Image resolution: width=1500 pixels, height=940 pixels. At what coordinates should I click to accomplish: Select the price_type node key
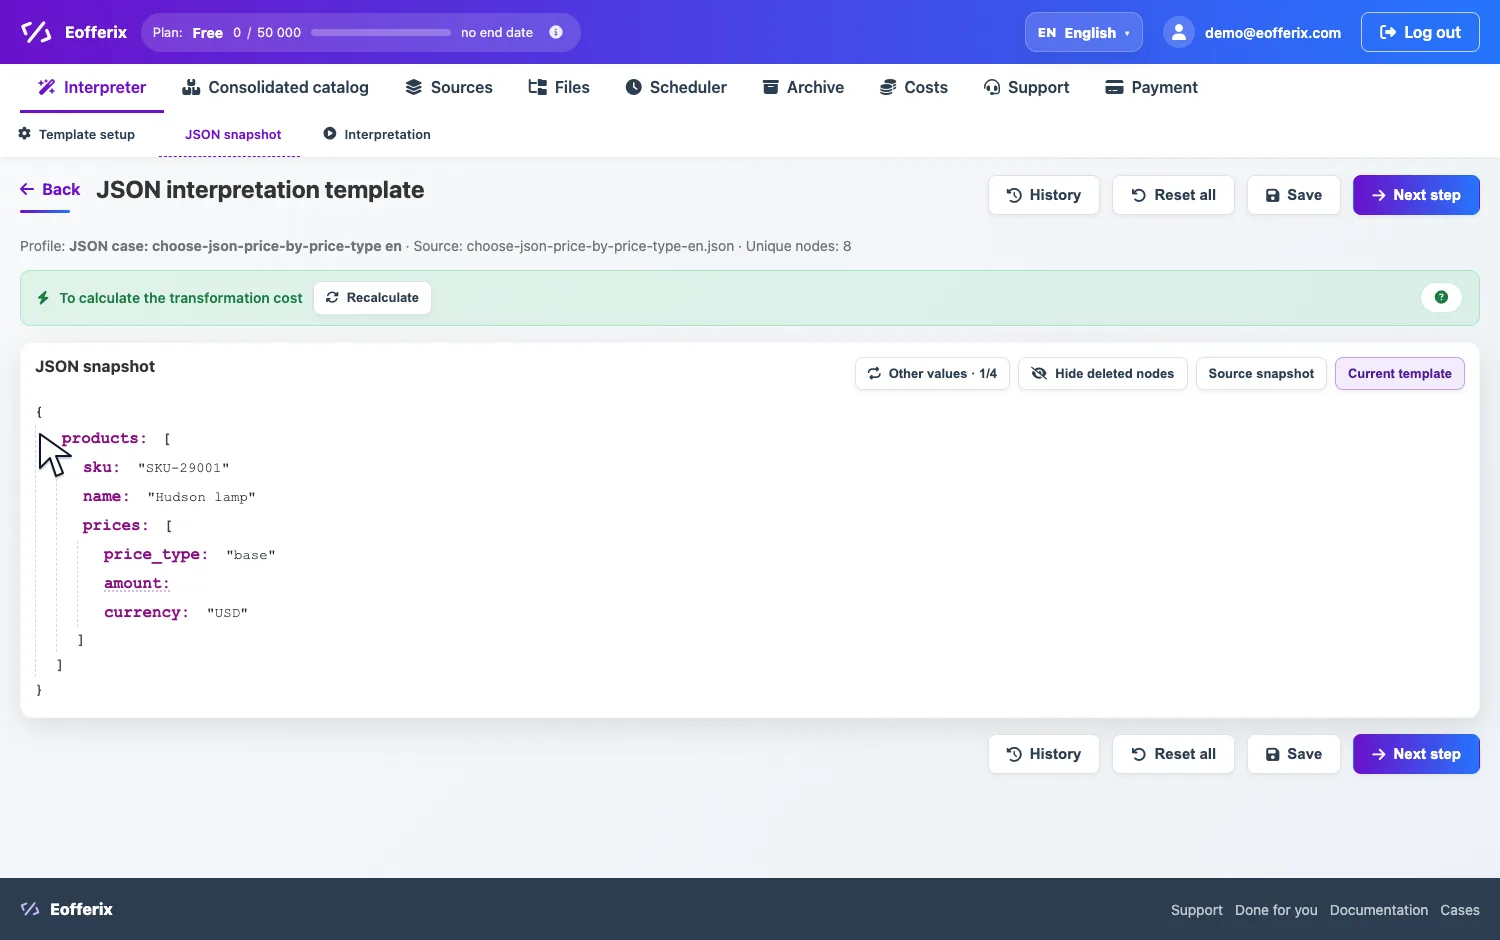pos(156,555)
